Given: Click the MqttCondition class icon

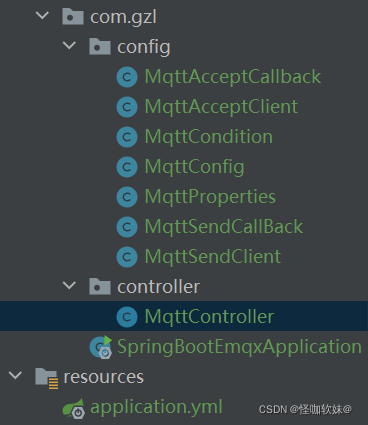Looking at the screenshot, I should pos(127,137).
